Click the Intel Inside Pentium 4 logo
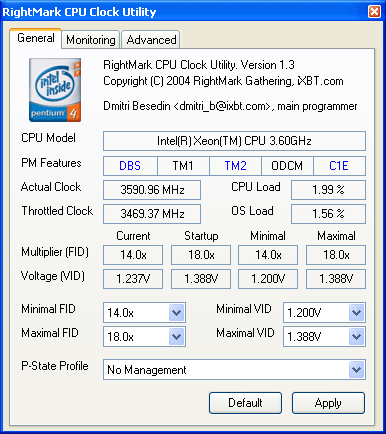Screen dimensions: 386x434 click(x=55, y=90)
